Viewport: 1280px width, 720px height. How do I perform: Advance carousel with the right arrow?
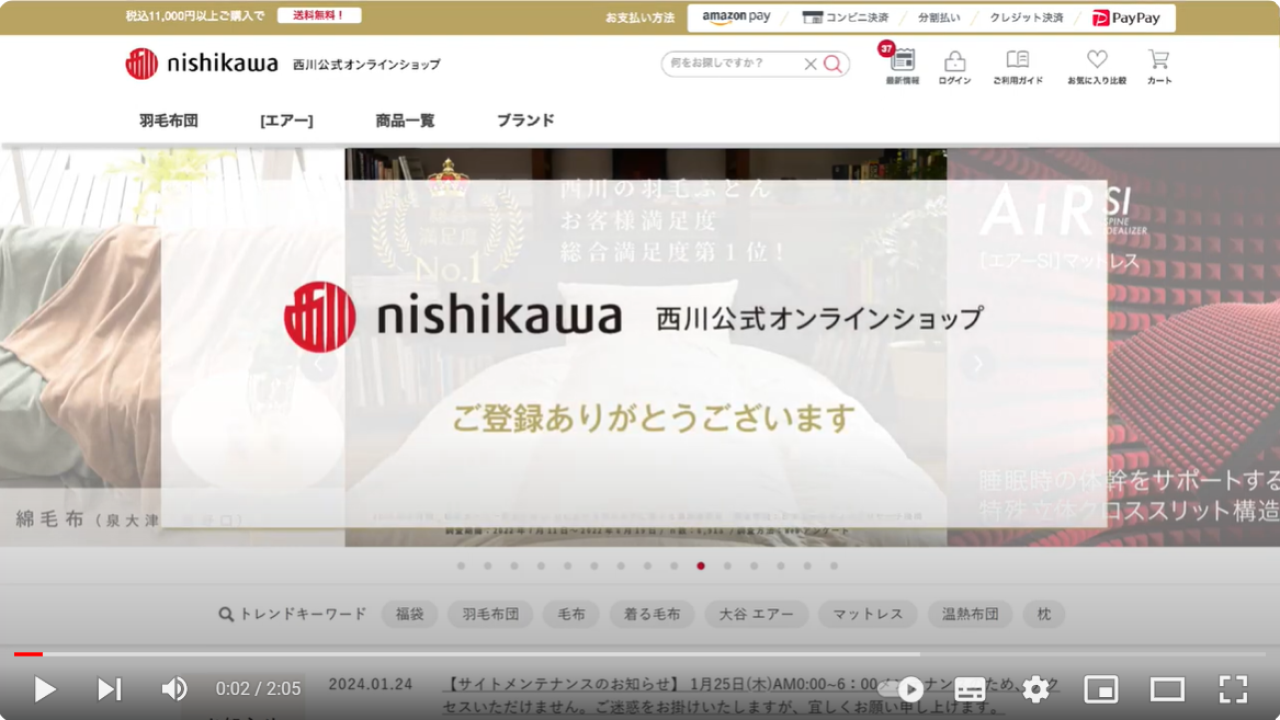point(977,364)
